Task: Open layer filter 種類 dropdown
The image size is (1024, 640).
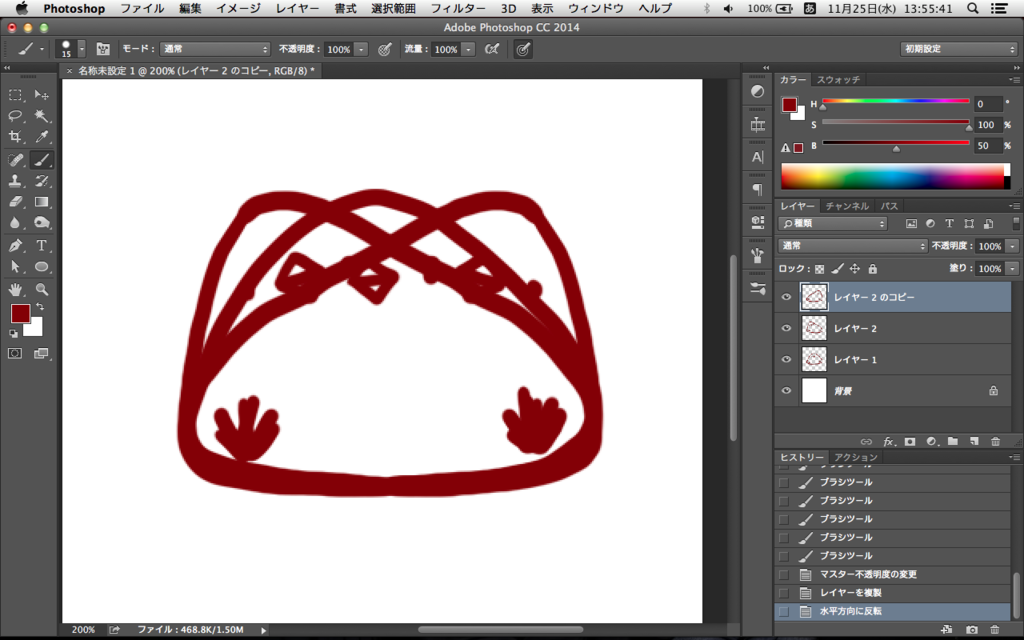Action: (833, 223)
